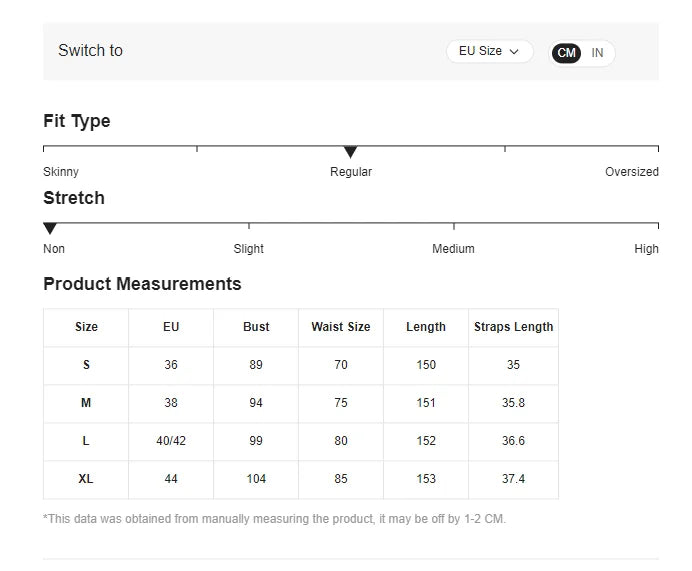Select the S size row
This screenshot has width=692, height=571.
86,365
